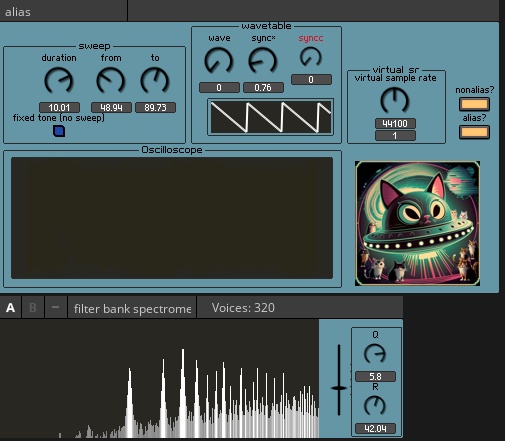Toggle the alias? button

pyautogui.click(x=474, y=132)
